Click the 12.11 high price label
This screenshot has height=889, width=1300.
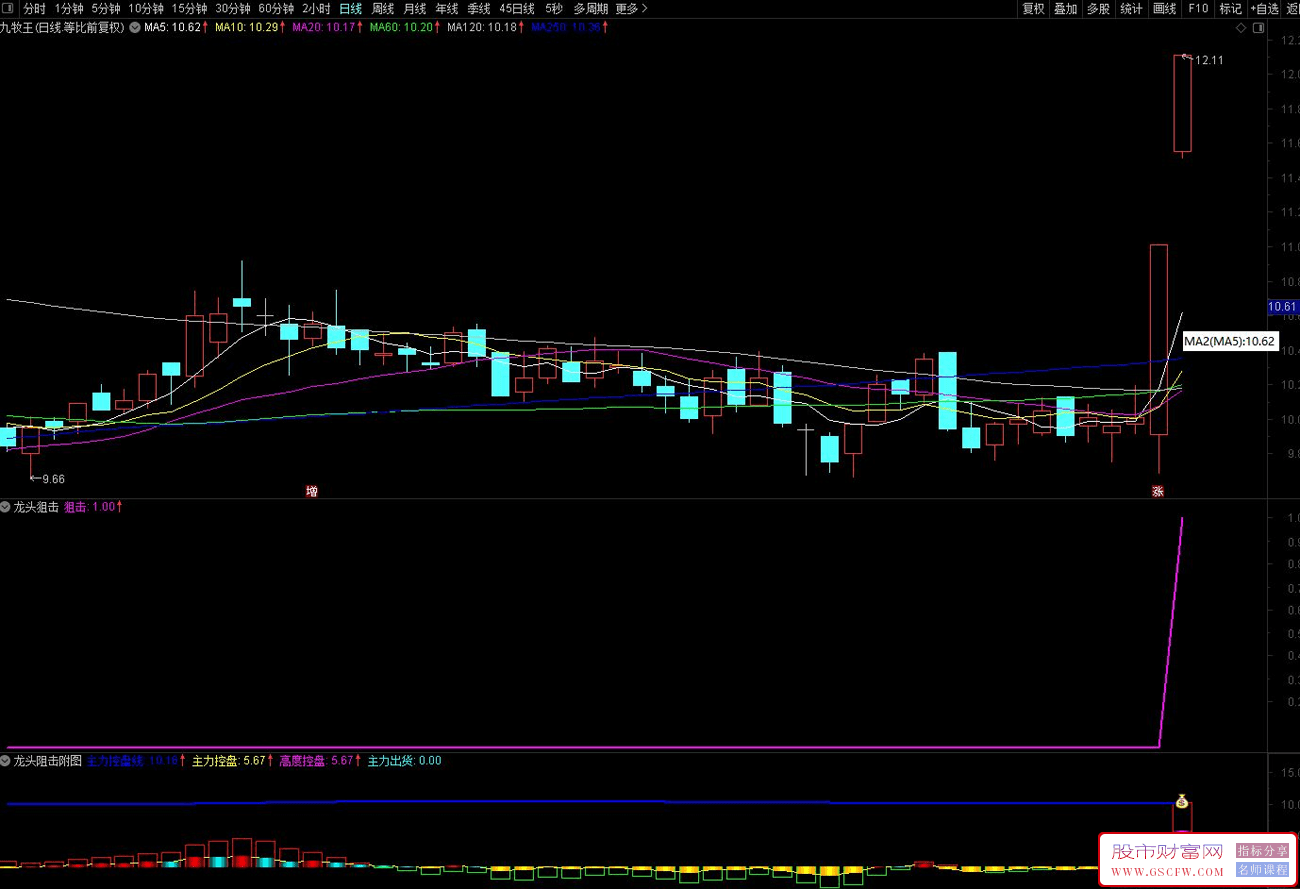[x=1210, y=60]
